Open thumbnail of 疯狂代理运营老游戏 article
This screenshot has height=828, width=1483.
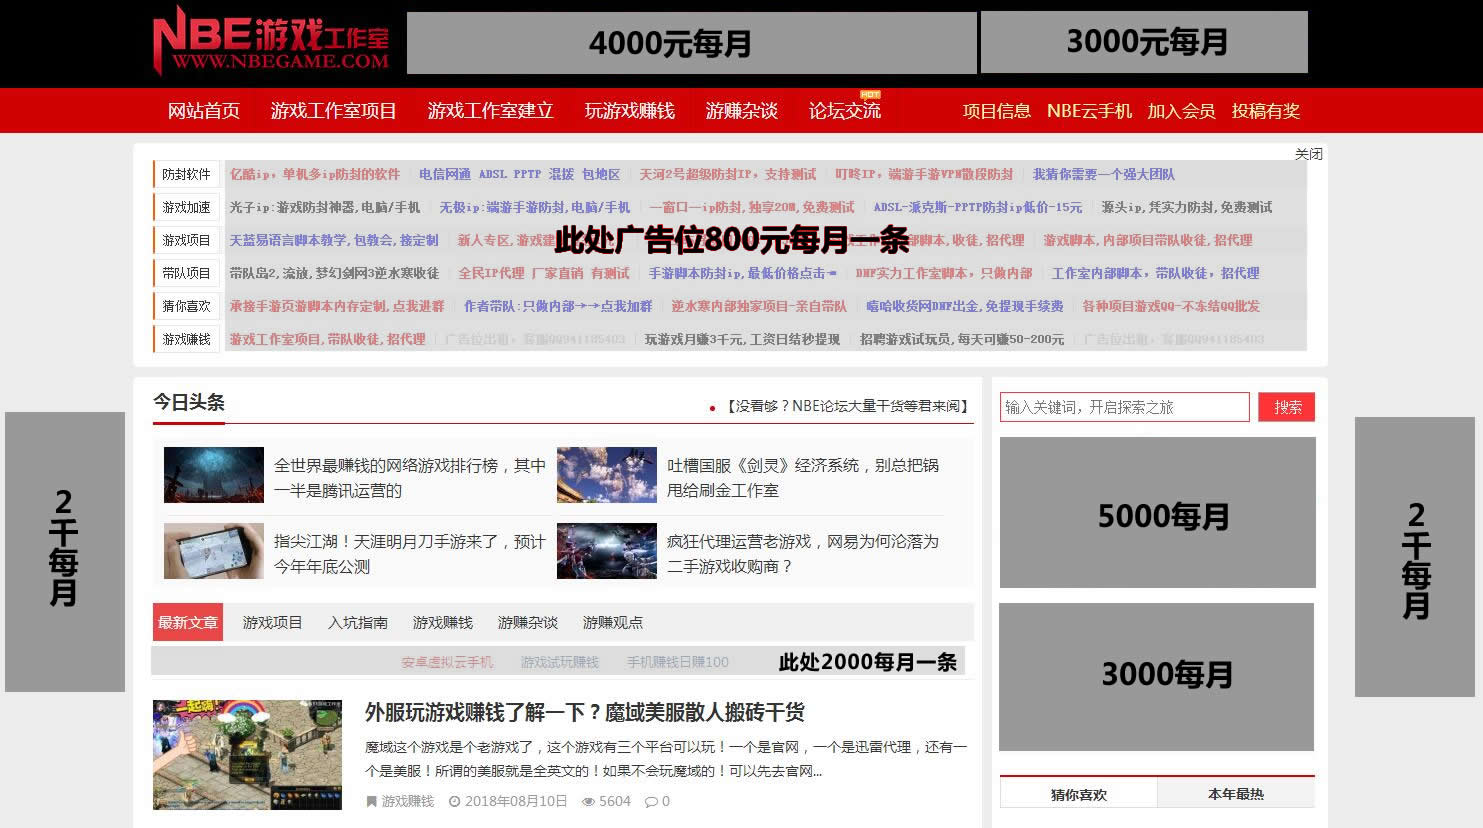[x=607, y=551]
